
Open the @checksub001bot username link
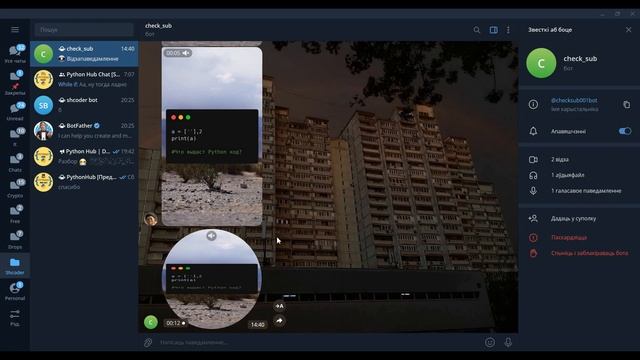point(574,100)
